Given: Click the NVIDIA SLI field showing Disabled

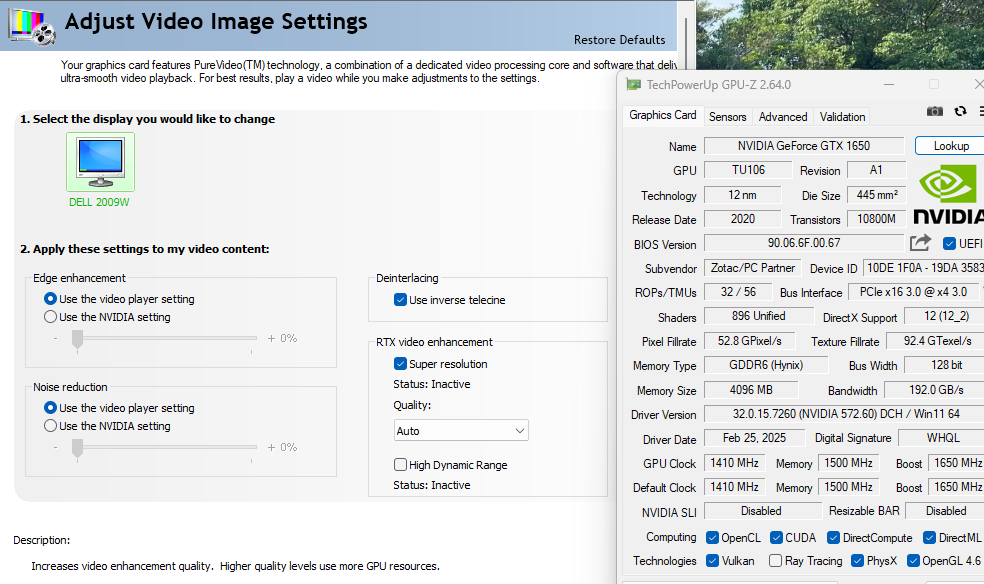Looking at the screenshot, I should (762, 511).
